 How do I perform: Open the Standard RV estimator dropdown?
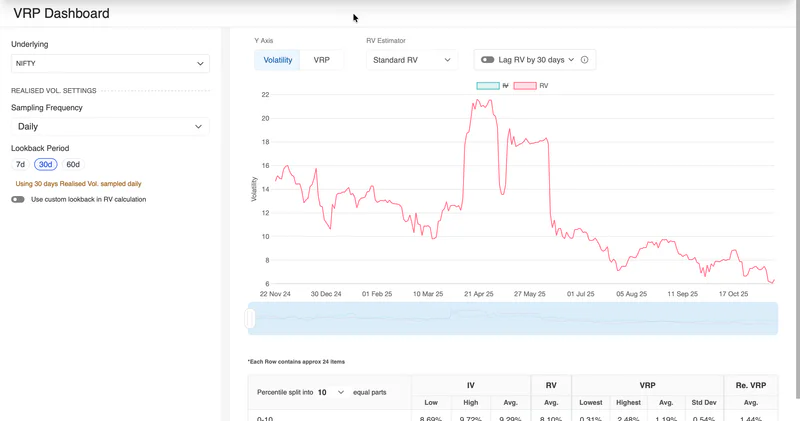pyautogui.click(x=412, y=60)
